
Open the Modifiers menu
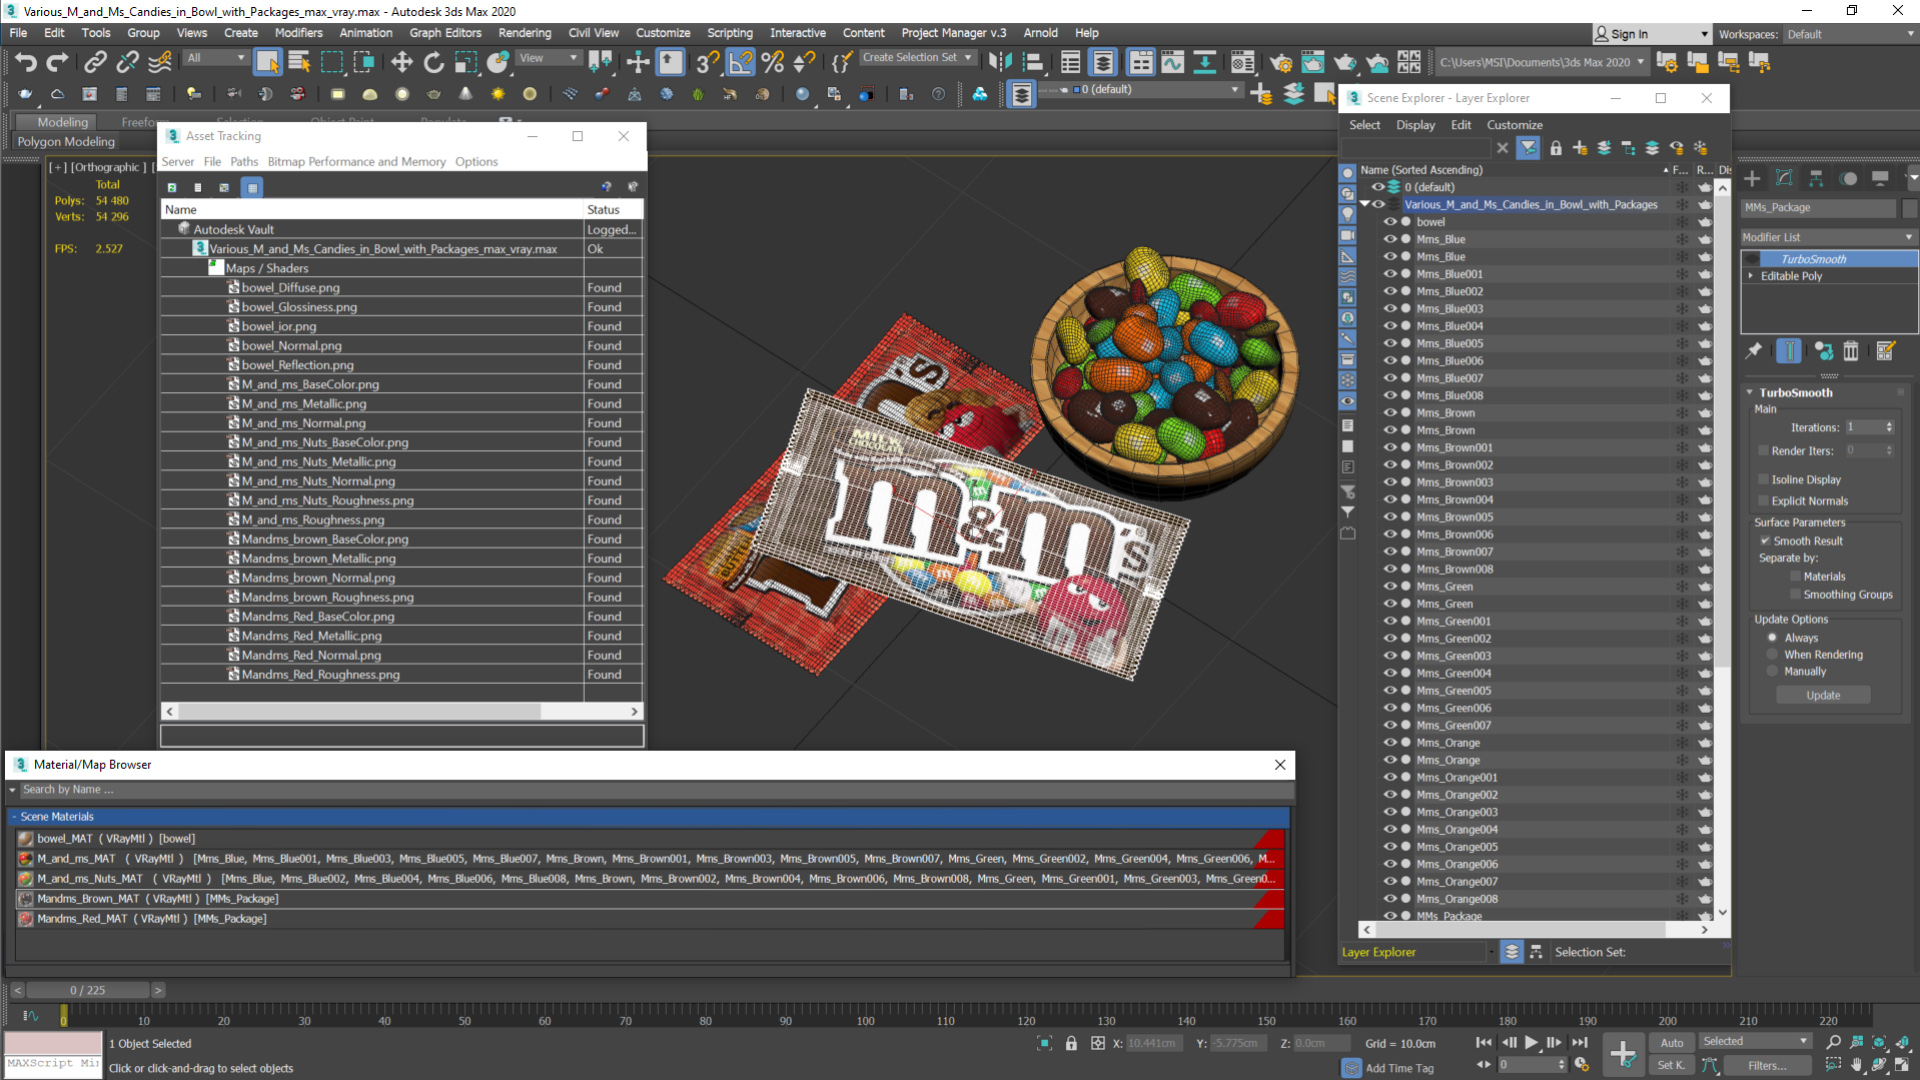point(299,33)
